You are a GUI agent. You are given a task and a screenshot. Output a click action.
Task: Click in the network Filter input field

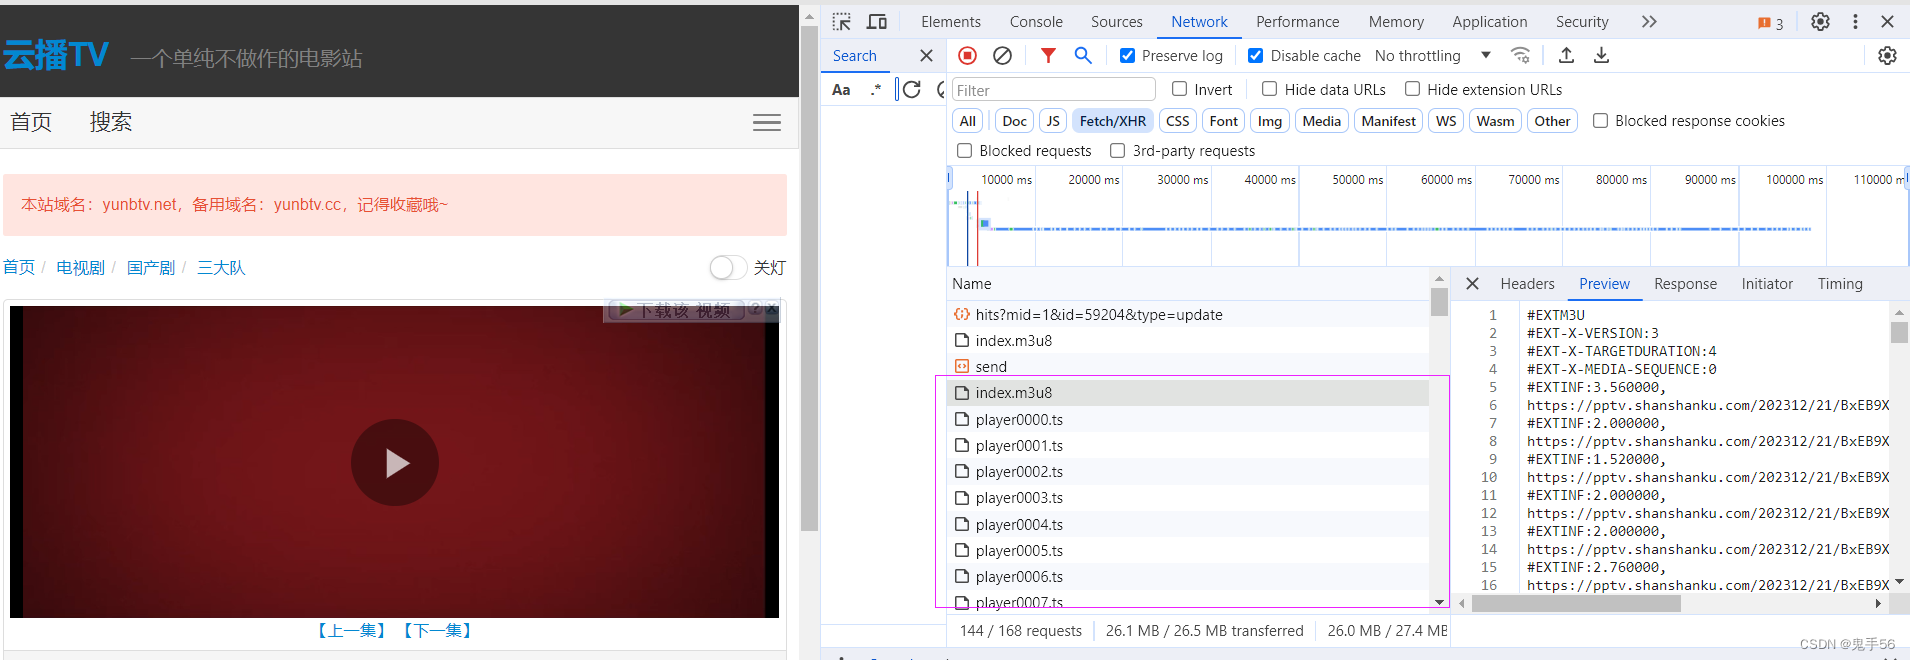pyautogui.click(x=1053, y=90)
